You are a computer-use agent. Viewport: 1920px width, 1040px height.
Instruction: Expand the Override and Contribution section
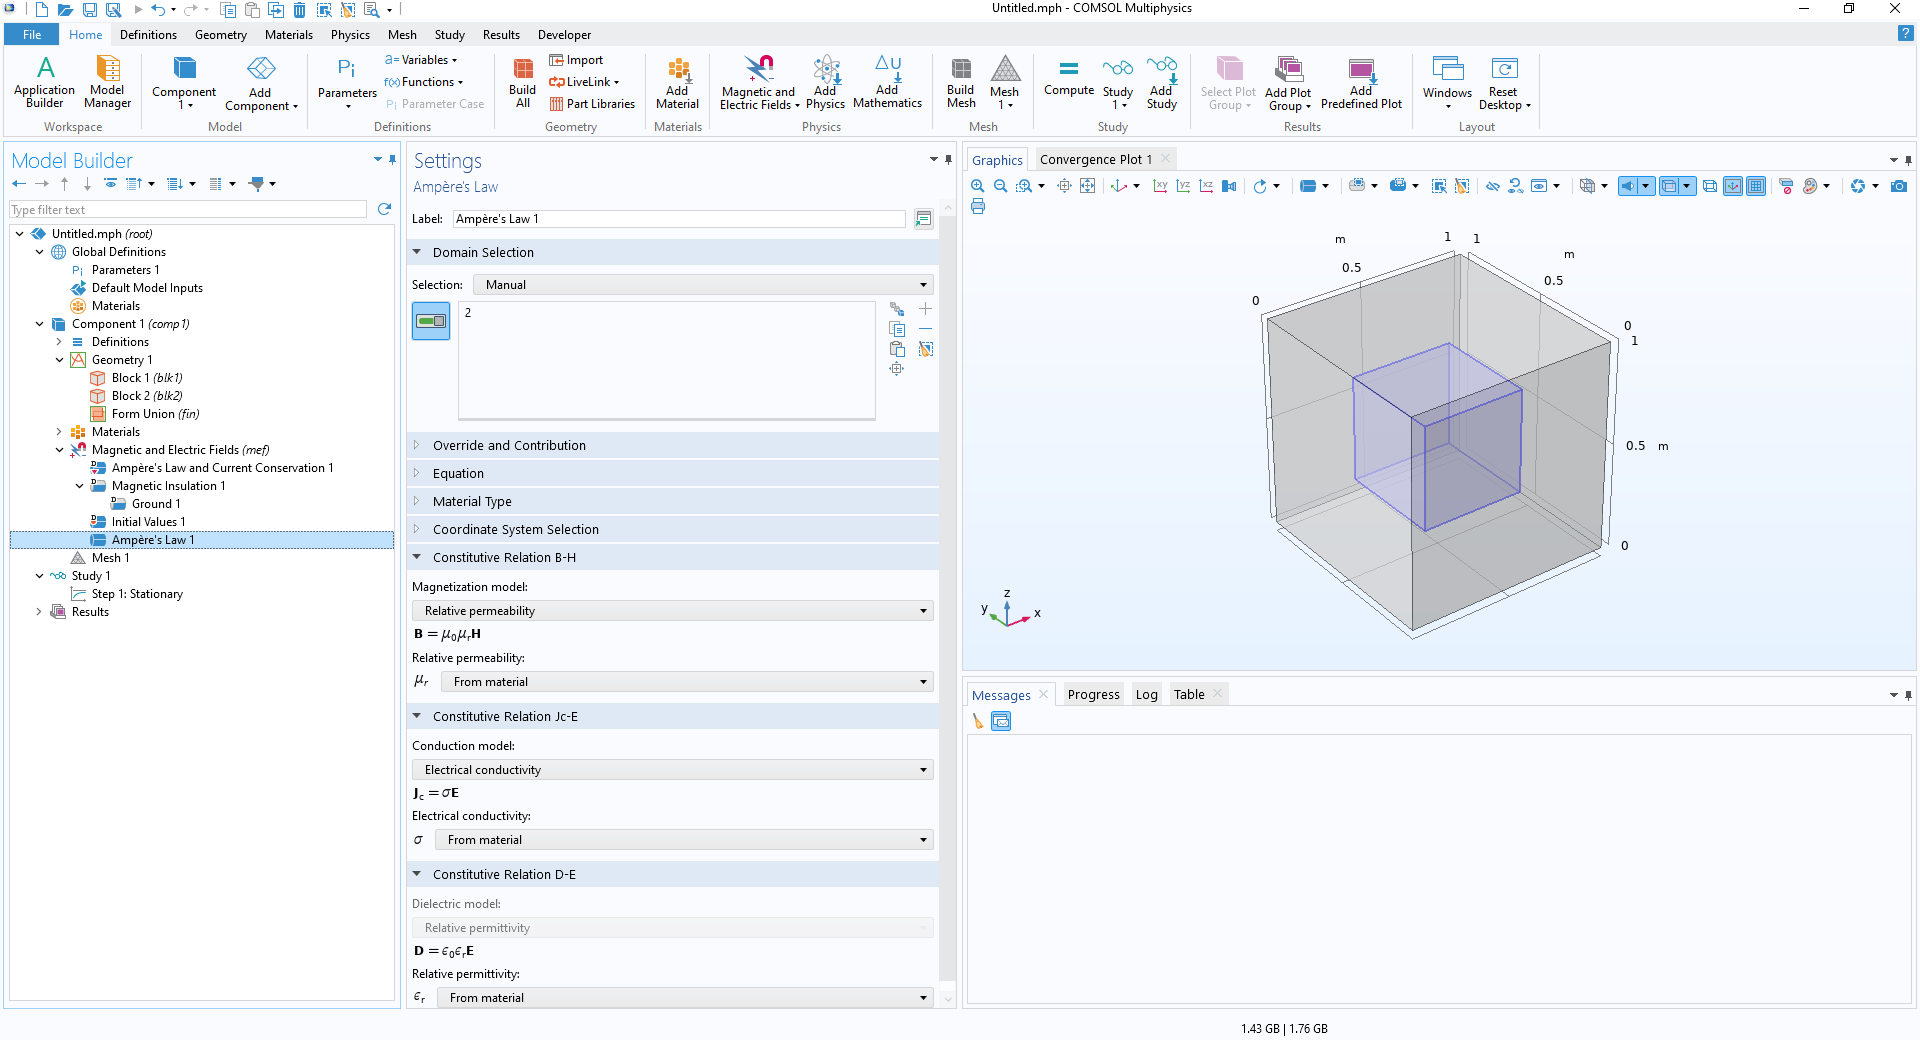coord(509,446)
